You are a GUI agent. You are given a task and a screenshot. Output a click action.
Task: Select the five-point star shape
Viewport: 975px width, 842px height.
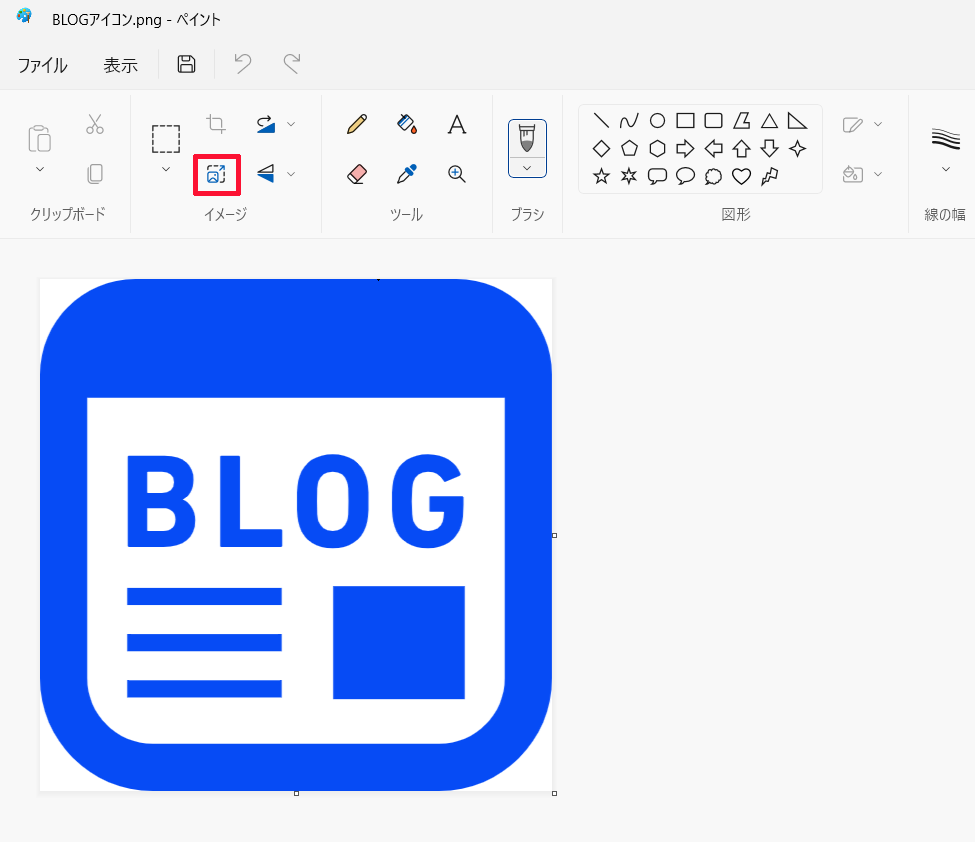(x=601, y=177)
